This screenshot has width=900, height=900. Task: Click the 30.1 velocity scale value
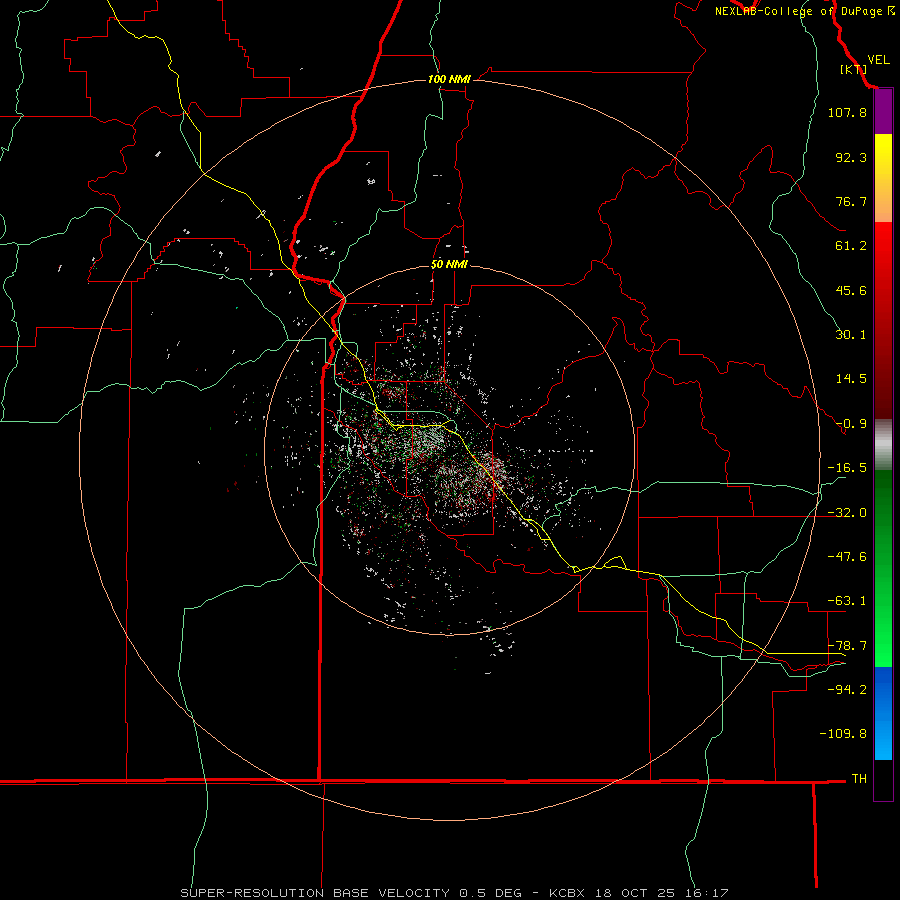point(851,335)
